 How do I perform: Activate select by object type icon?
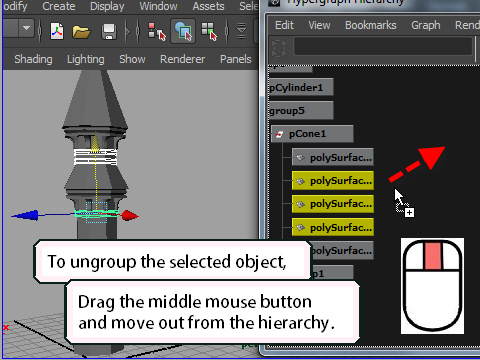click(x=183, y=31)
